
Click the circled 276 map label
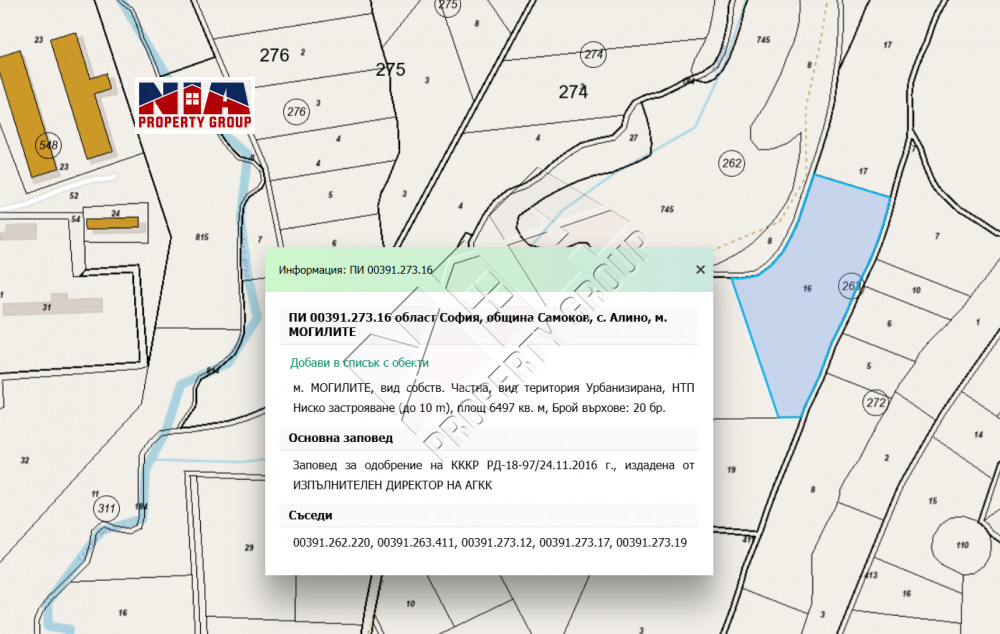[297, 112]
